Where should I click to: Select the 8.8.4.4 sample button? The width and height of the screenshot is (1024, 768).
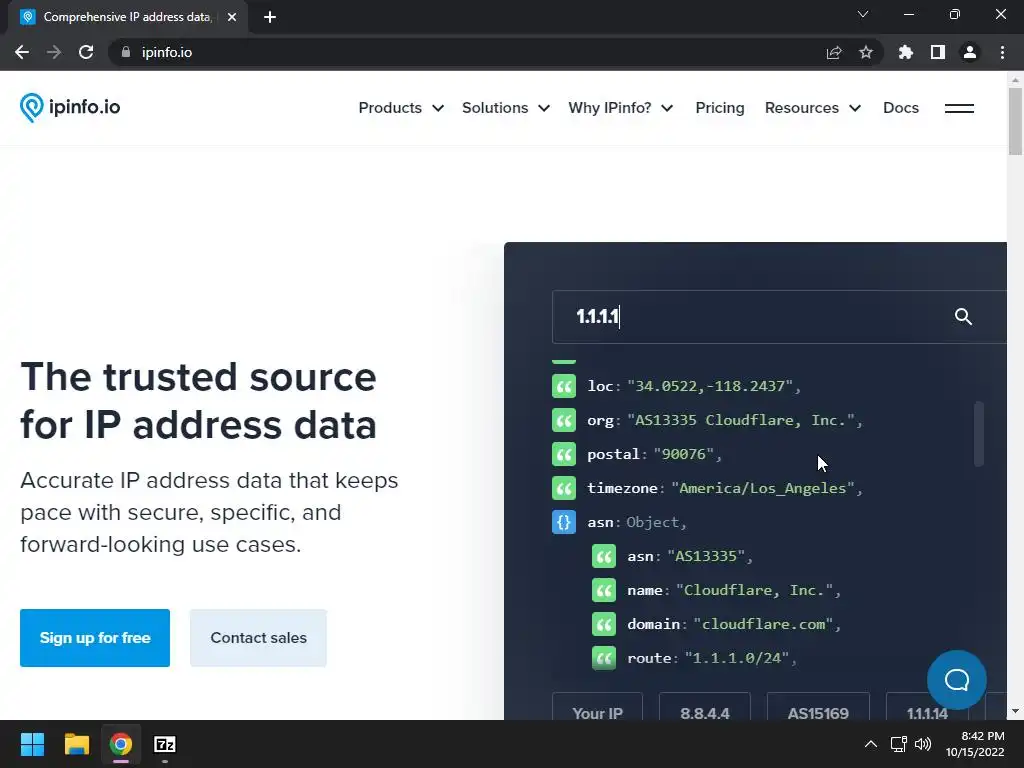[705, 707]
